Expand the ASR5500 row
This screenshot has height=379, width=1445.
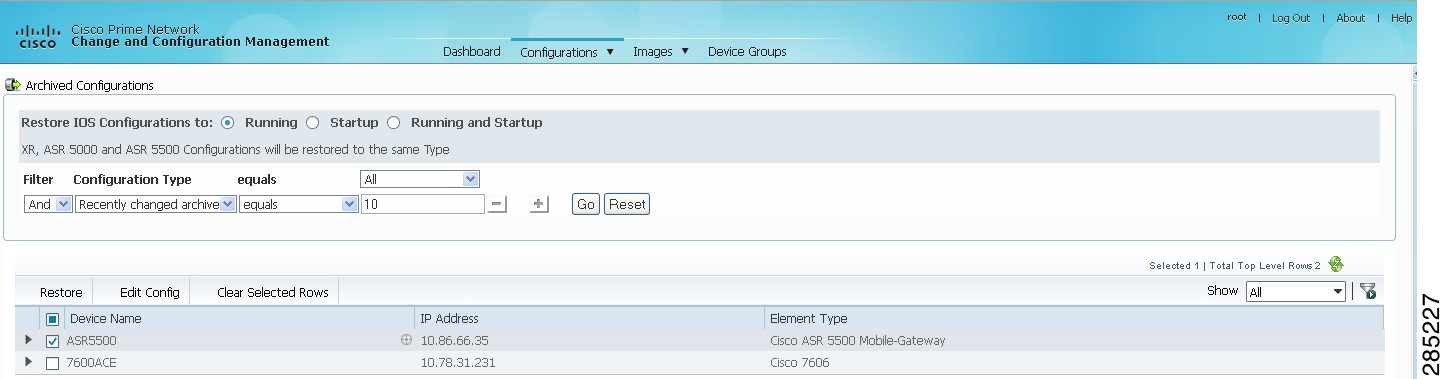click(28, 340)
